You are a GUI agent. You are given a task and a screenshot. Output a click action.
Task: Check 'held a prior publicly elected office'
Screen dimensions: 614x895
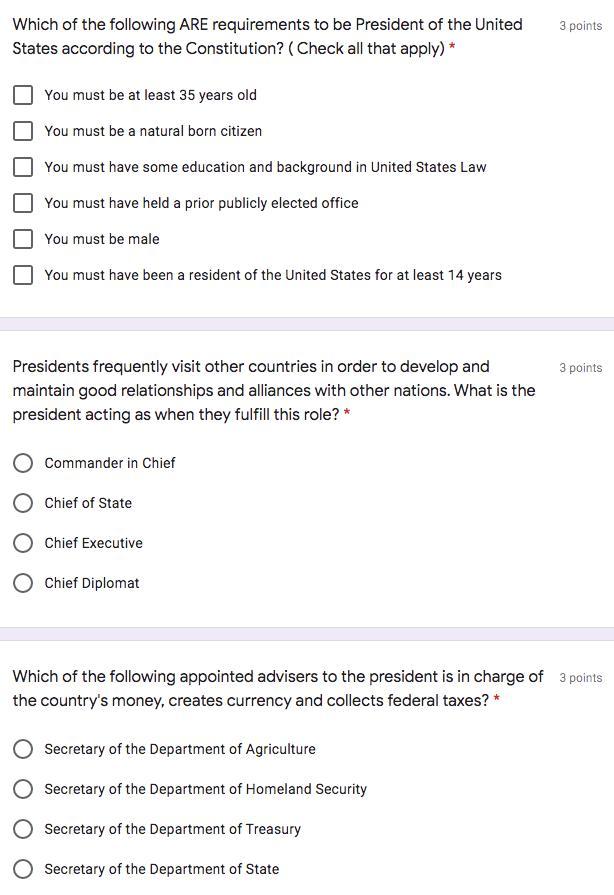23,203
